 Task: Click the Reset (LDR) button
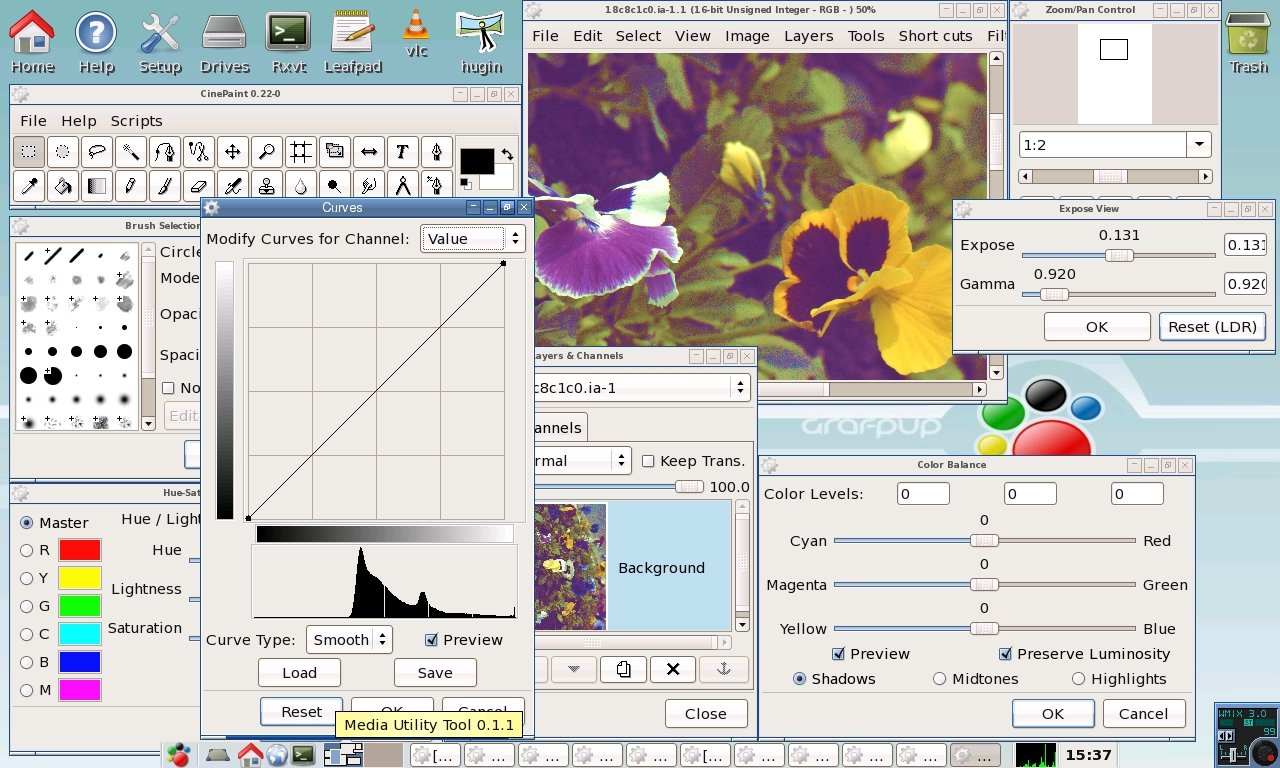click(1213, 327)
